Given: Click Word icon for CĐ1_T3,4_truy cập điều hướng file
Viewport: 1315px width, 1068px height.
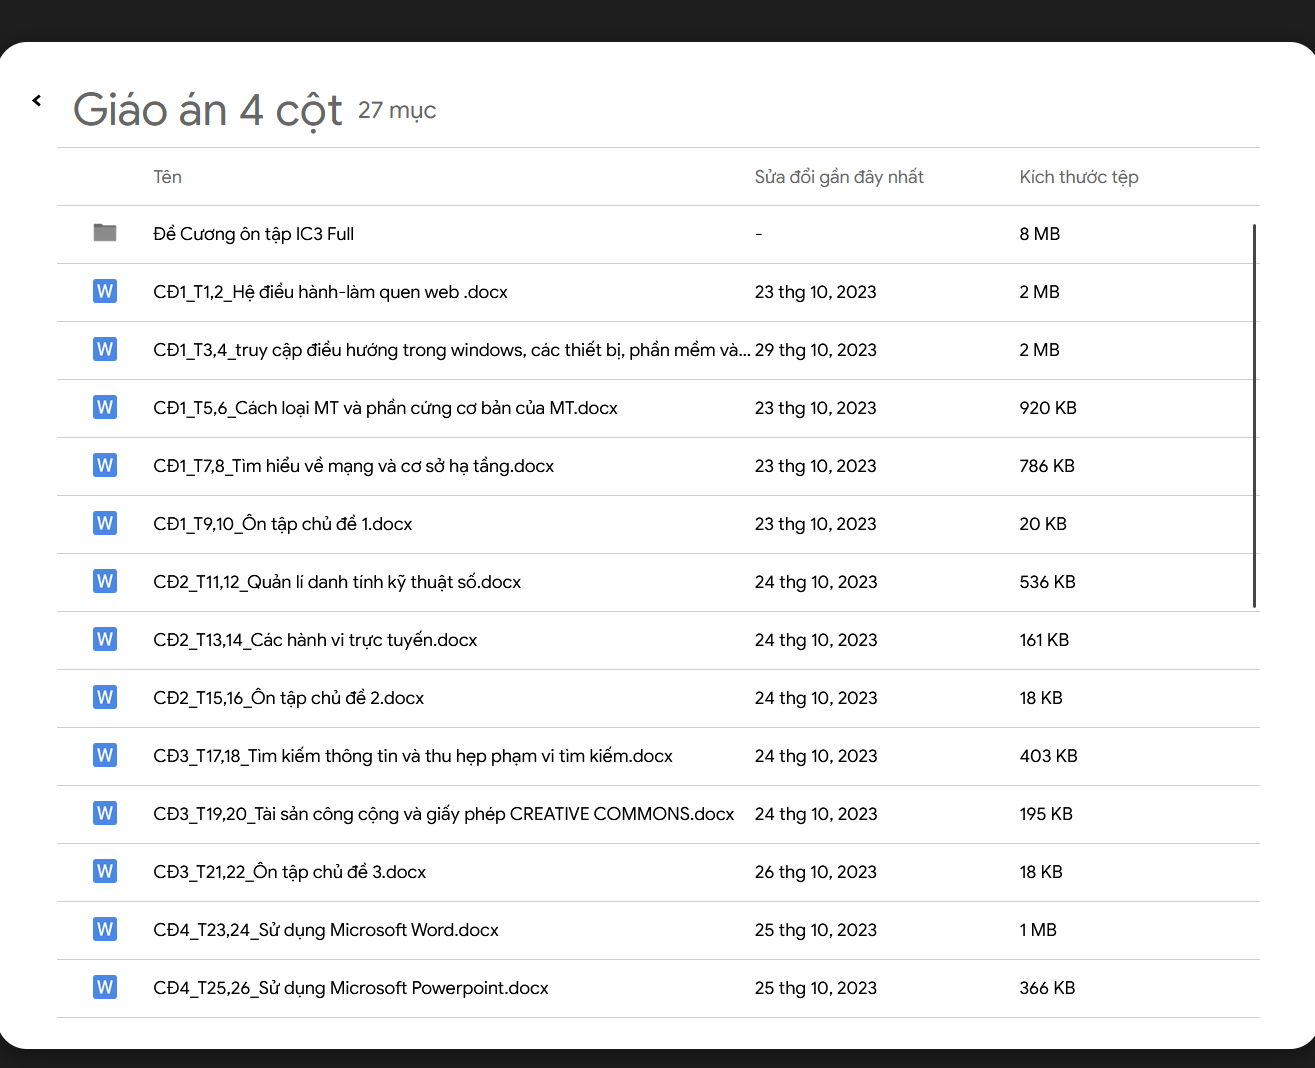Looking at the screenshot, I should pyautogui.click(x=105, y=349).
